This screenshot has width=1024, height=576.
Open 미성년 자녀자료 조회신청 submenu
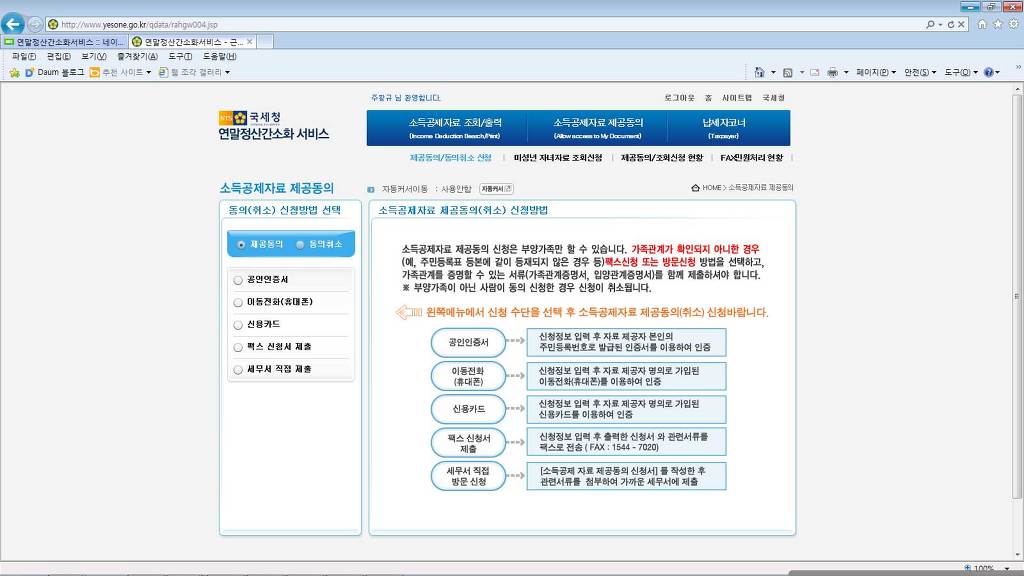558,158
